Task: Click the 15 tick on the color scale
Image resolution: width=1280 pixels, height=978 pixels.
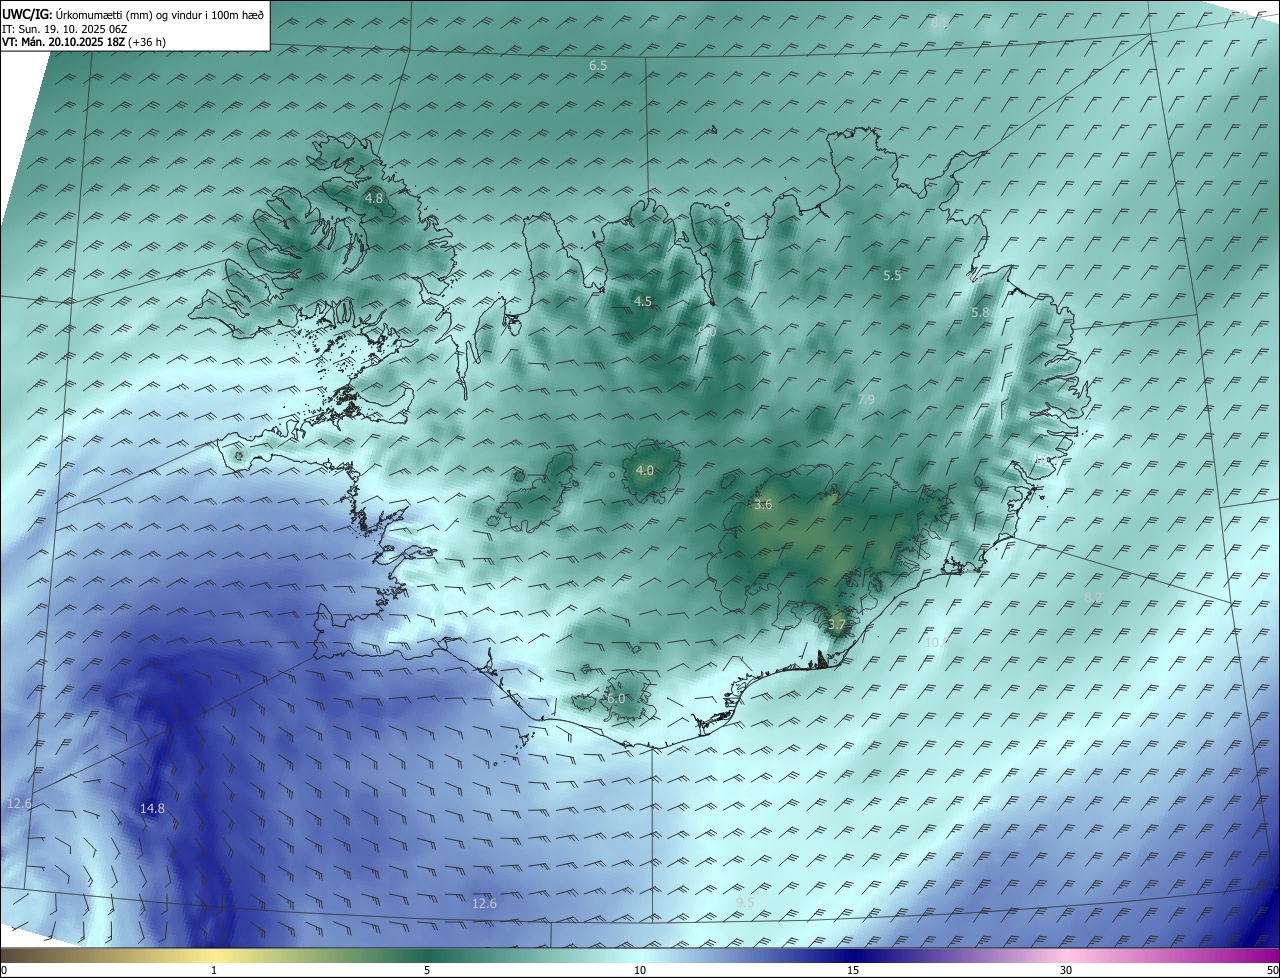Action: click(853, 970)
